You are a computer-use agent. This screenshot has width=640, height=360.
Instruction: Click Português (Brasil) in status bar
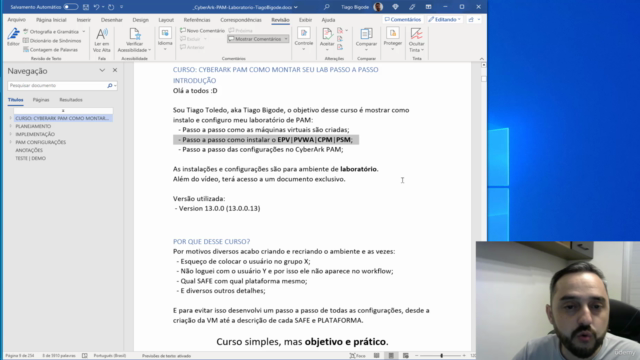109,356
